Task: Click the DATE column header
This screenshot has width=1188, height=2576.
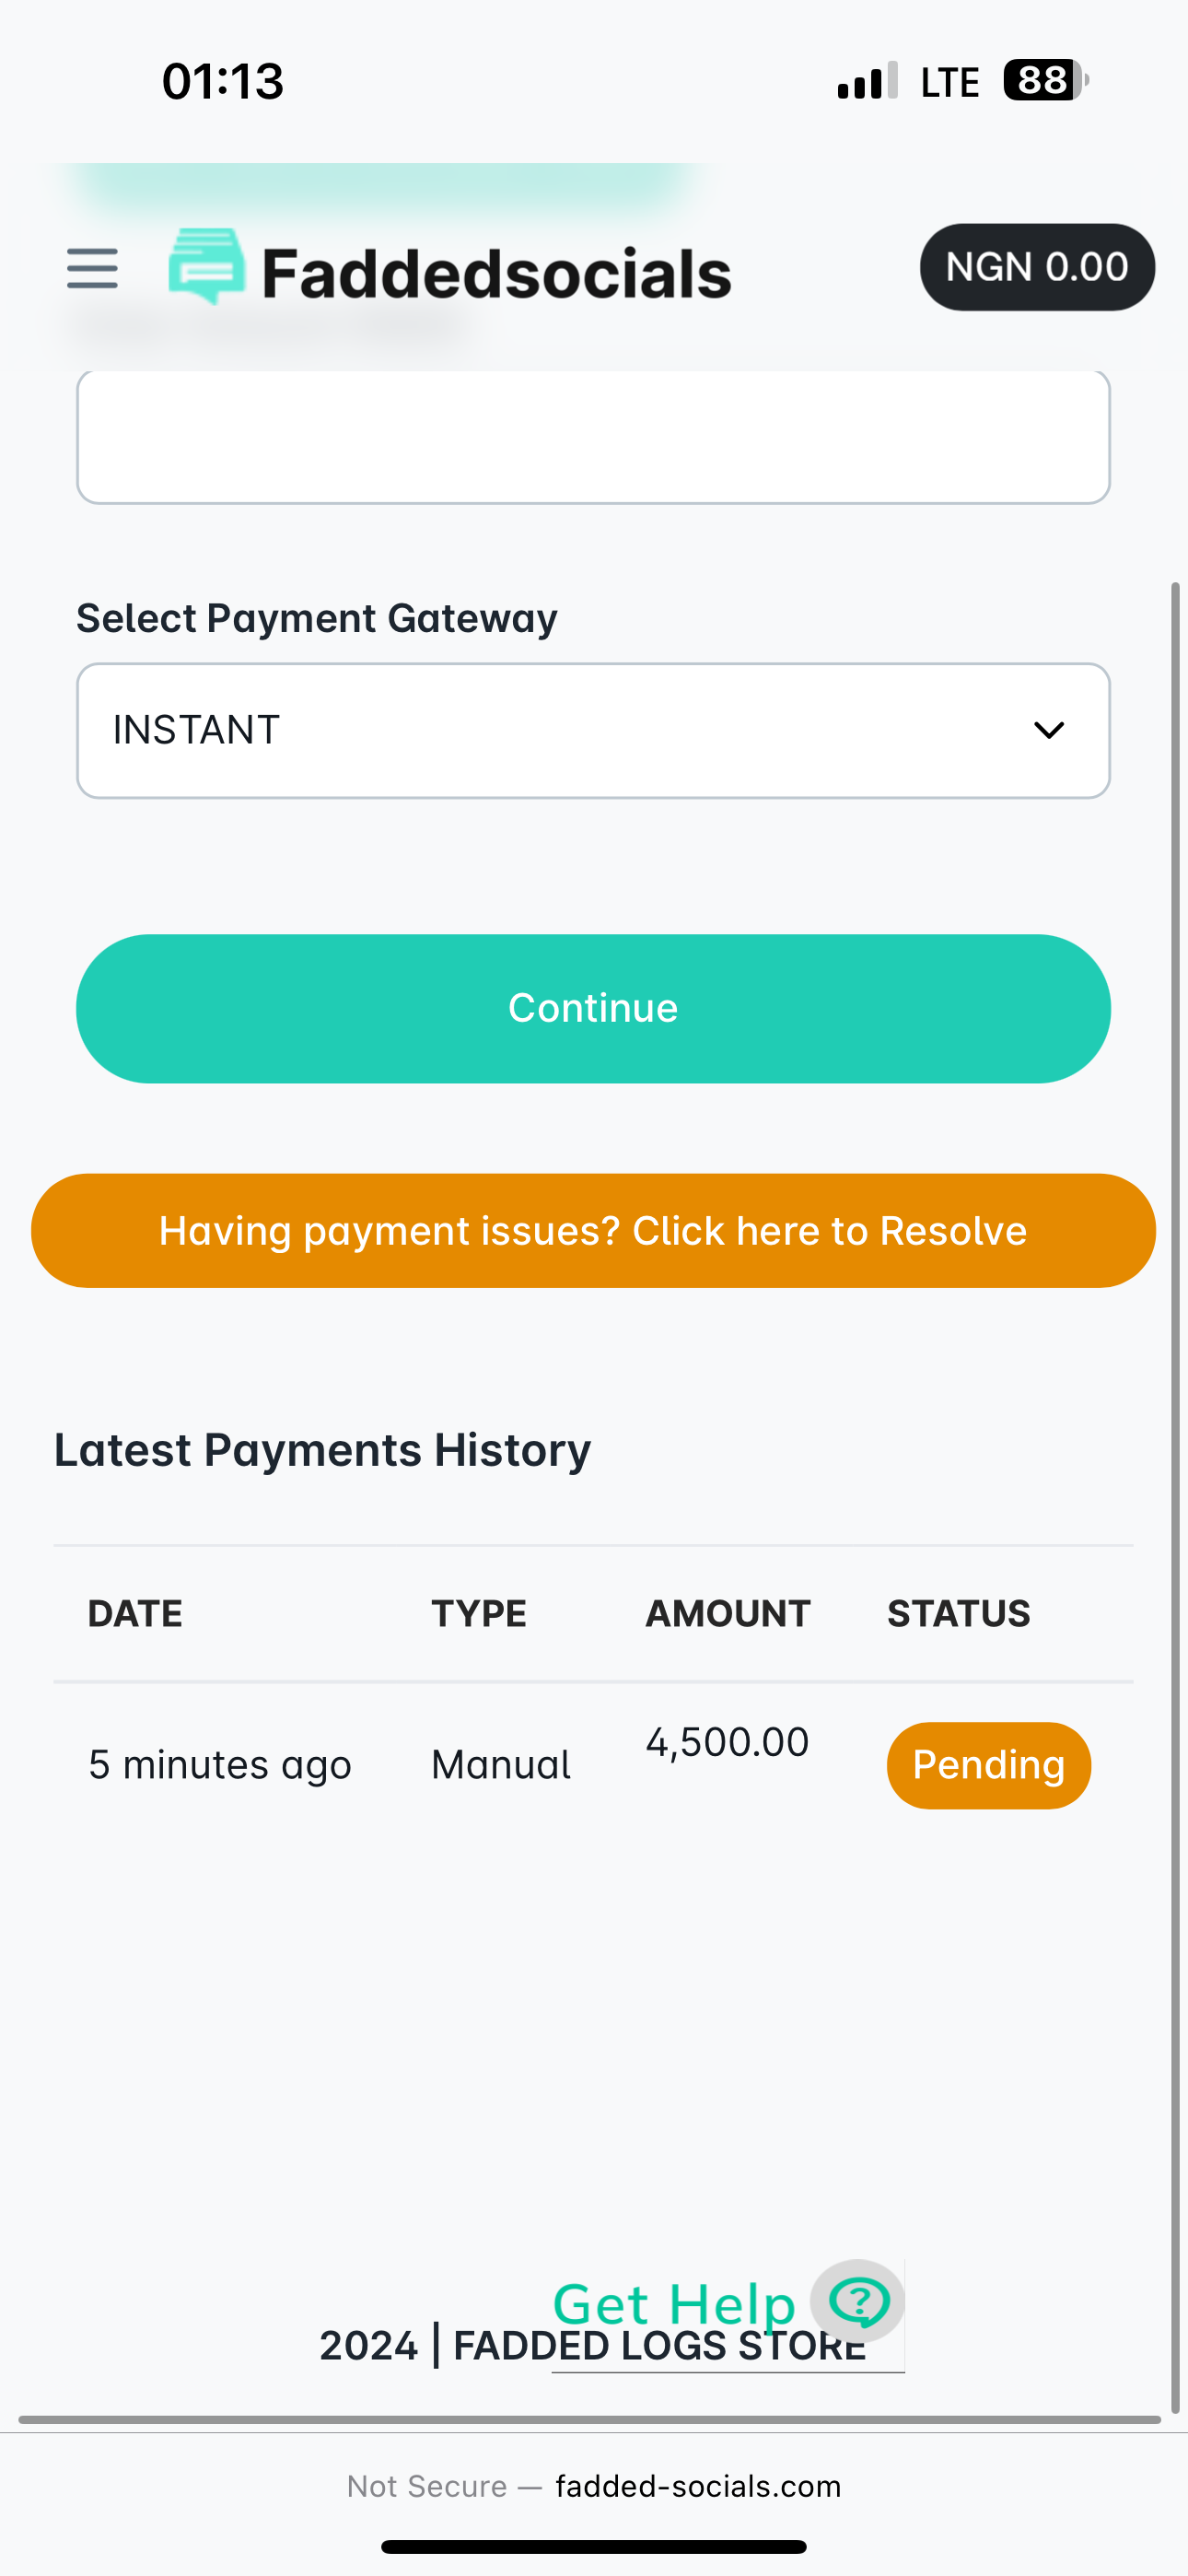Action: coord(135,1614)
